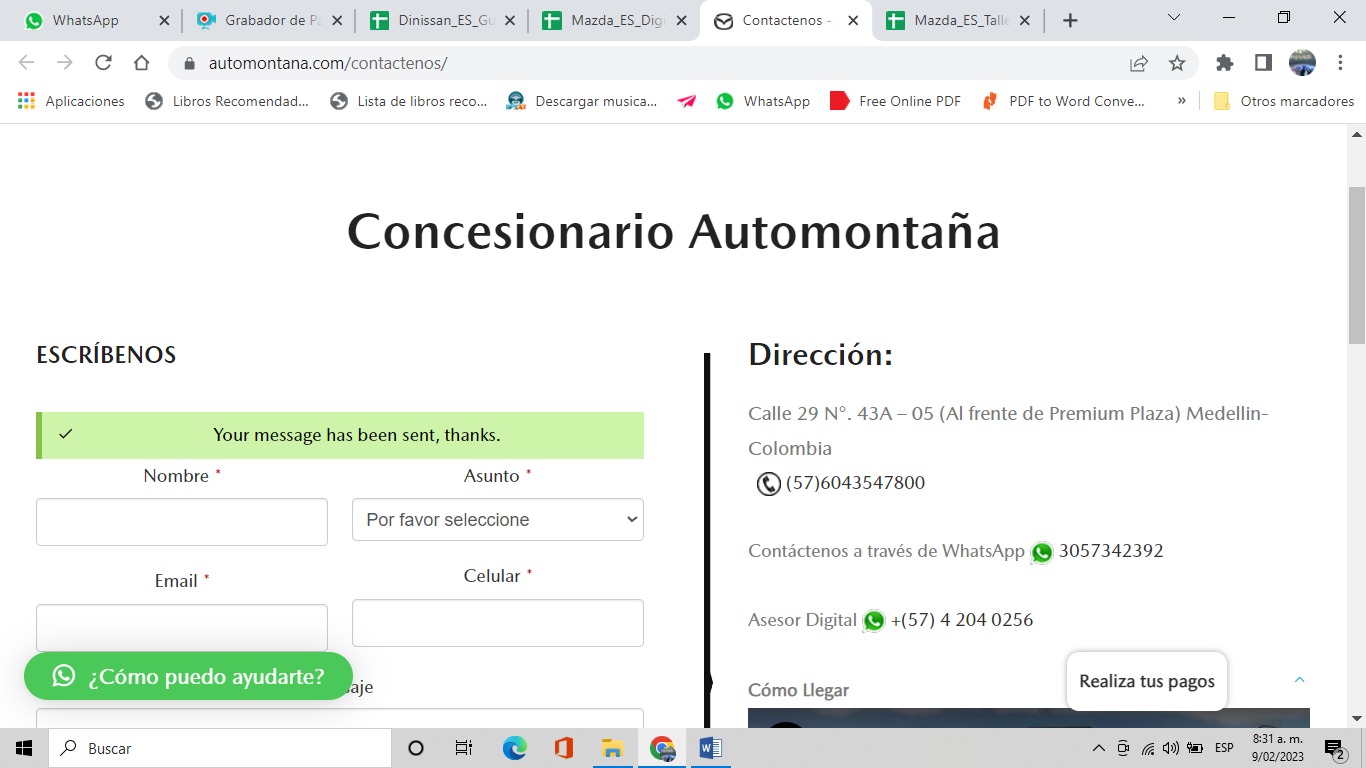Reload the current page

pyautogui.click(x=103, y=63)
